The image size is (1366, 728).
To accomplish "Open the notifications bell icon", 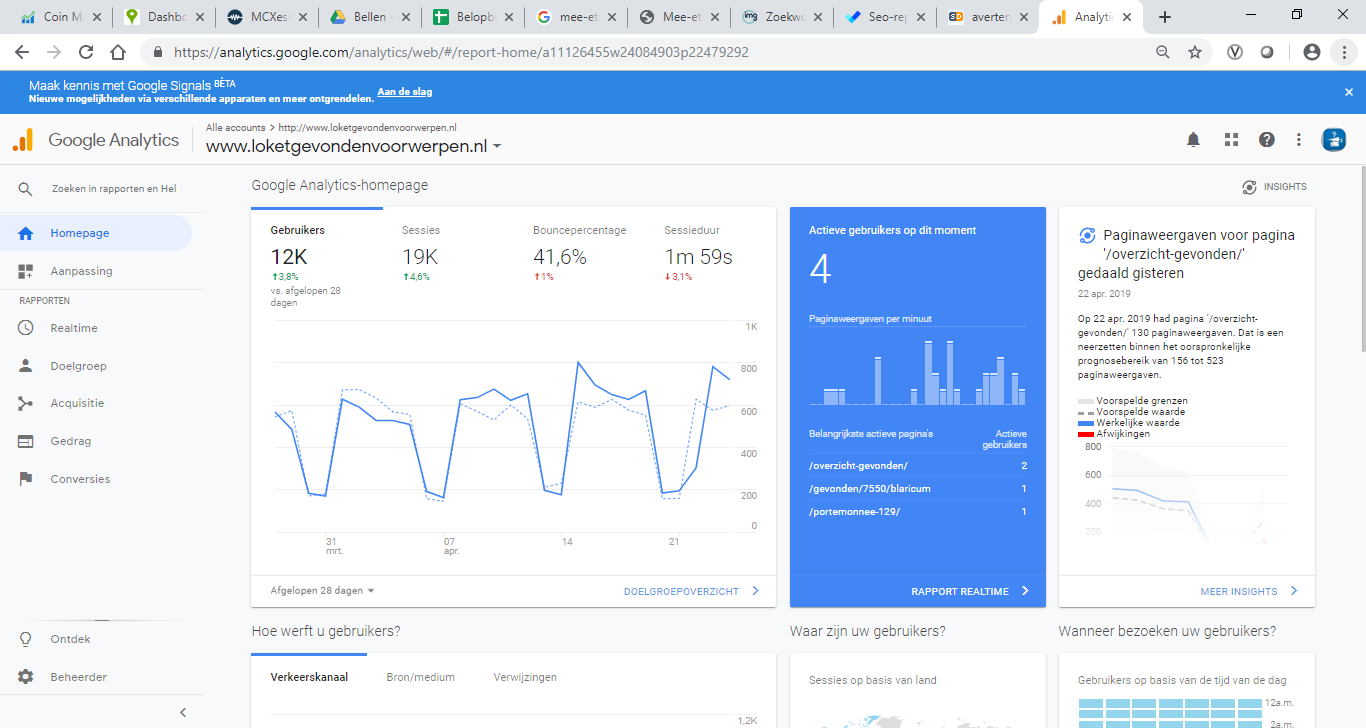I will point(1193,140).
